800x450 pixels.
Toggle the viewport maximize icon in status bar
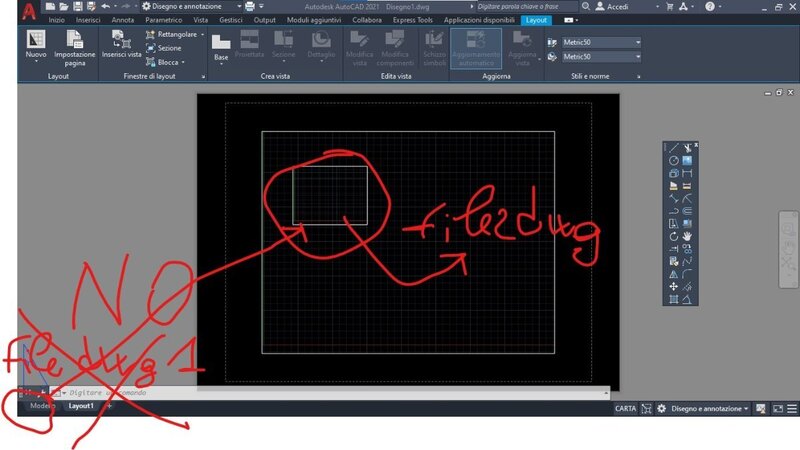click(x=646, y=408)
